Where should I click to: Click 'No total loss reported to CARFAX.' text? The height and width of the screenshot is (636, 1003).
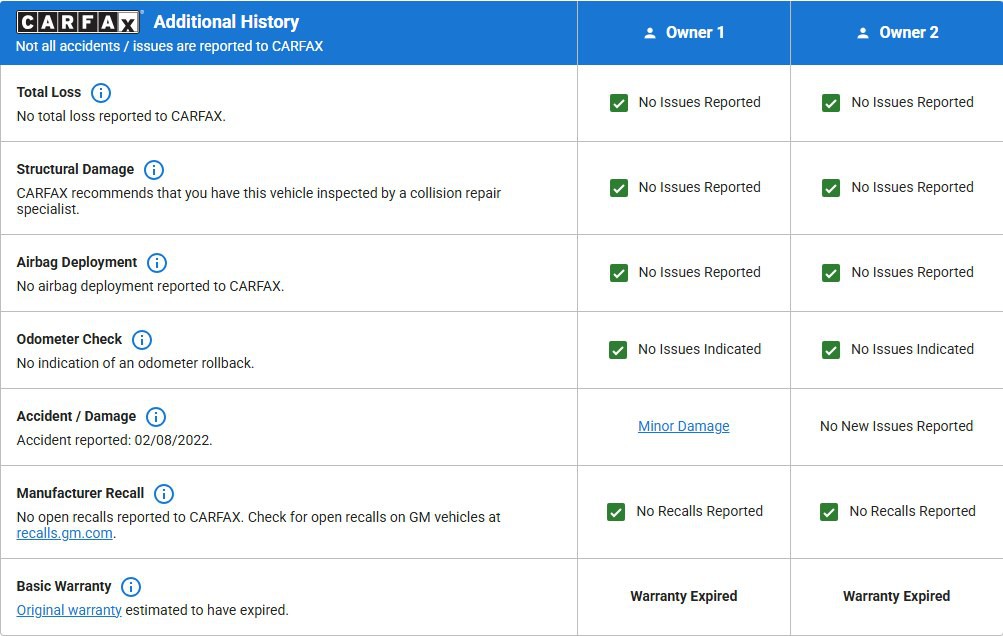[x=121, y=116]
